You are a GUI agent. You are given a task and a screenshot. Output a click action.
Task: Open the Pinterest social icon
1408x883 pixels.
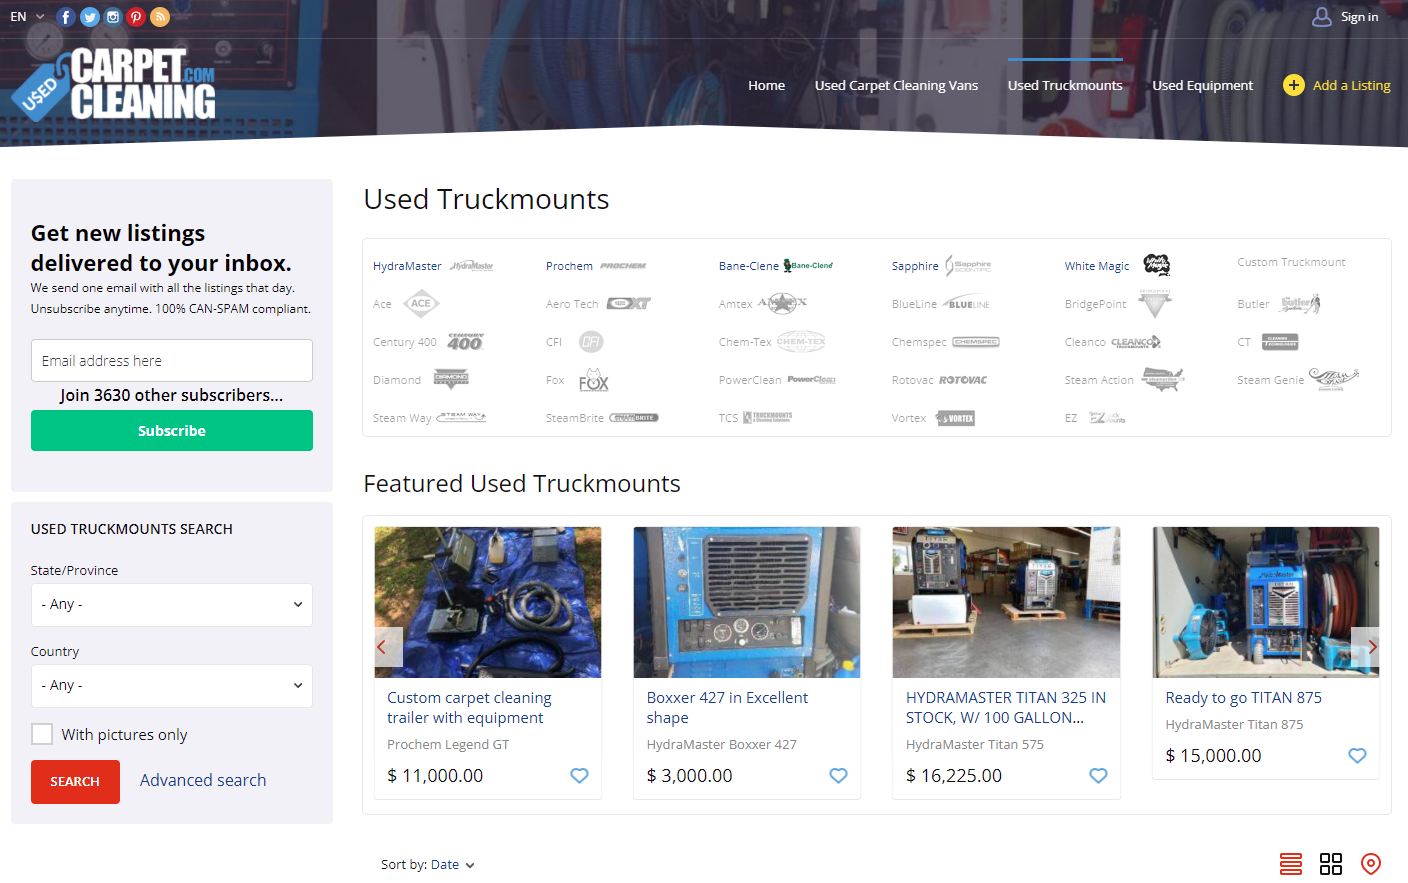point(136,17)
